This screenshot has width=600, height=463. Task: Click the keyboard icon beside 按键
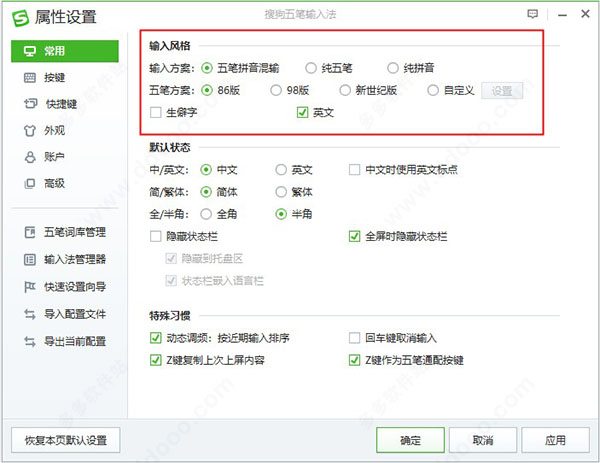point(30,78)
